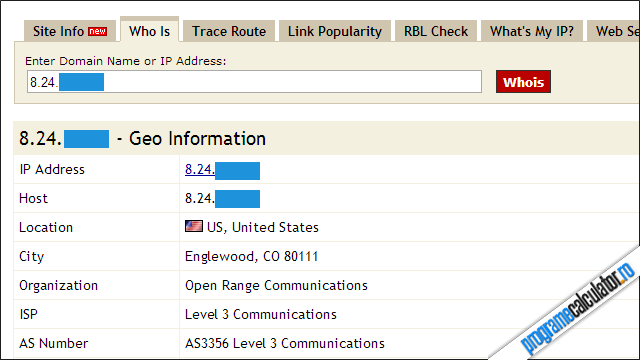Select the 'Level 3 Communications' ISP value
640x360 pixels.
pyautogui.click(x=261, y=314)
